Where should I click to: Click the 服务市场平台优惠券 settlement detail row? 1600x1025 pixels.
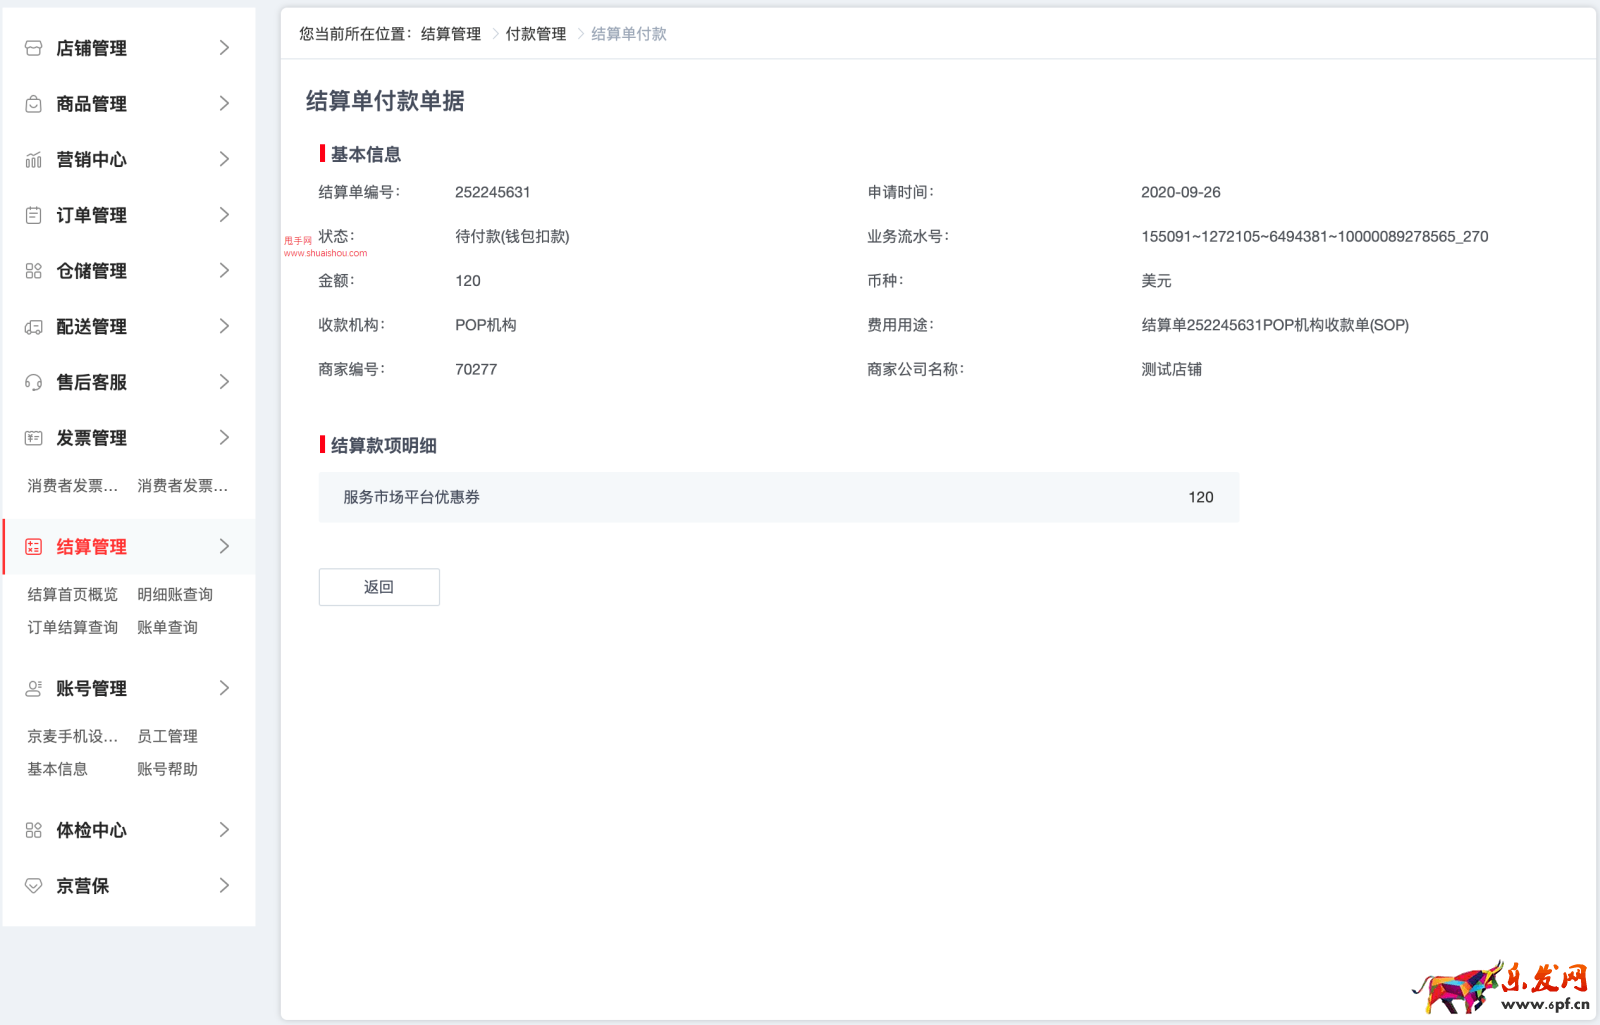(x=778, y=497)
